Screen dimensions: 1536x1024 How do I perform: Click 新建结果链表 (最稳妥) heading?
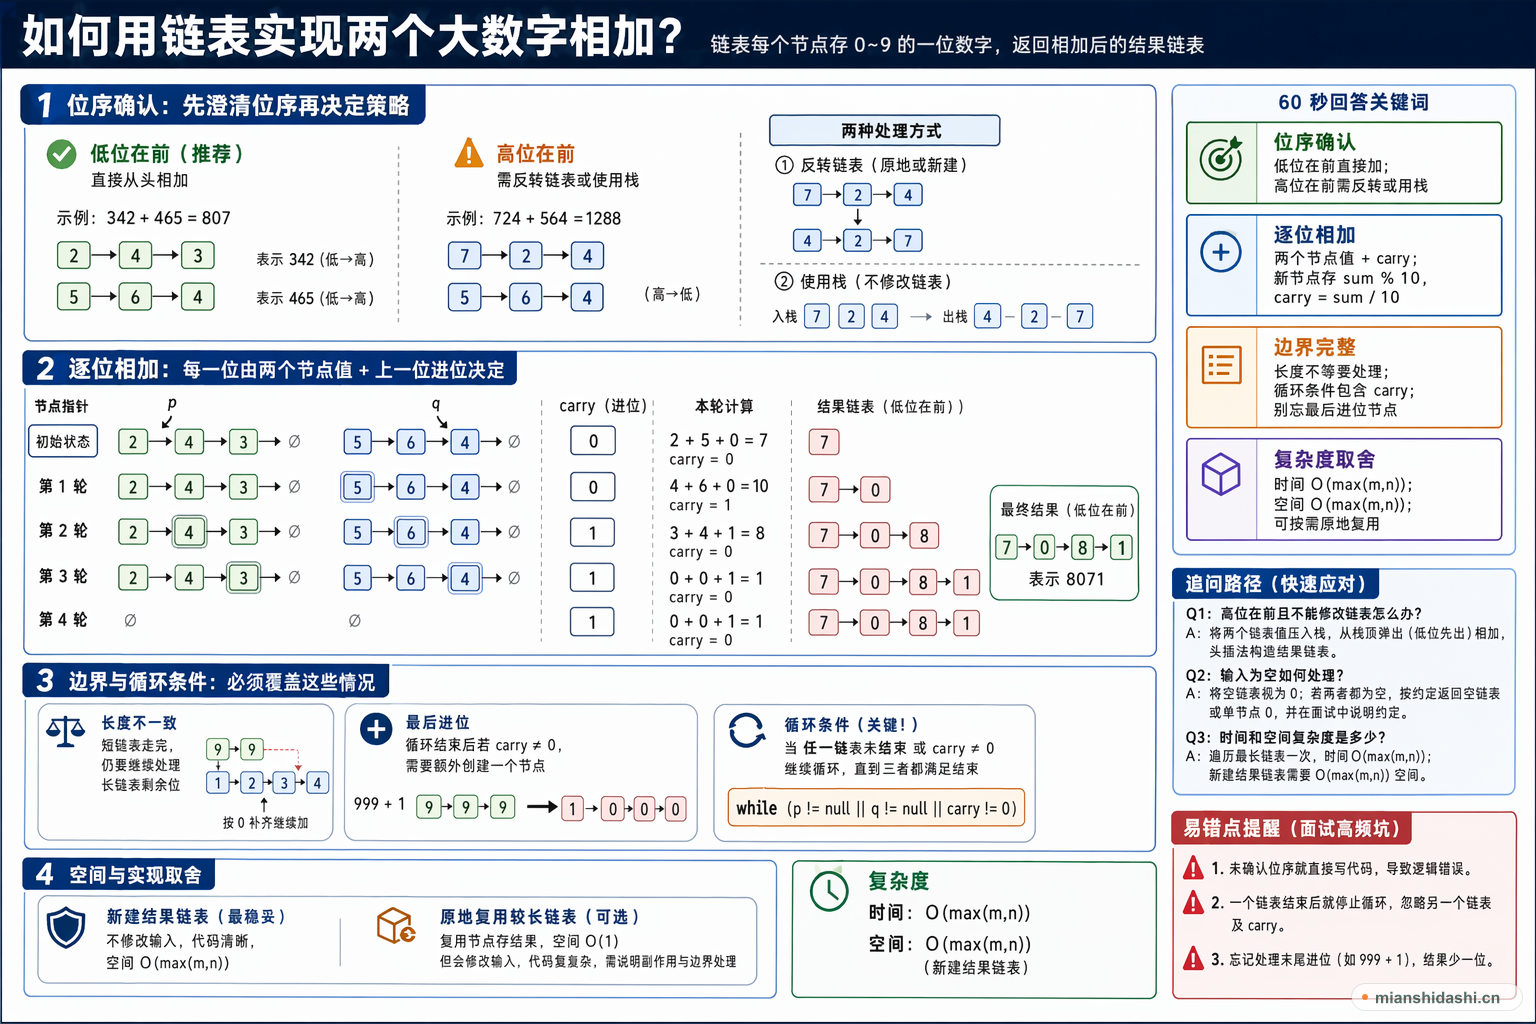point(198,917)
